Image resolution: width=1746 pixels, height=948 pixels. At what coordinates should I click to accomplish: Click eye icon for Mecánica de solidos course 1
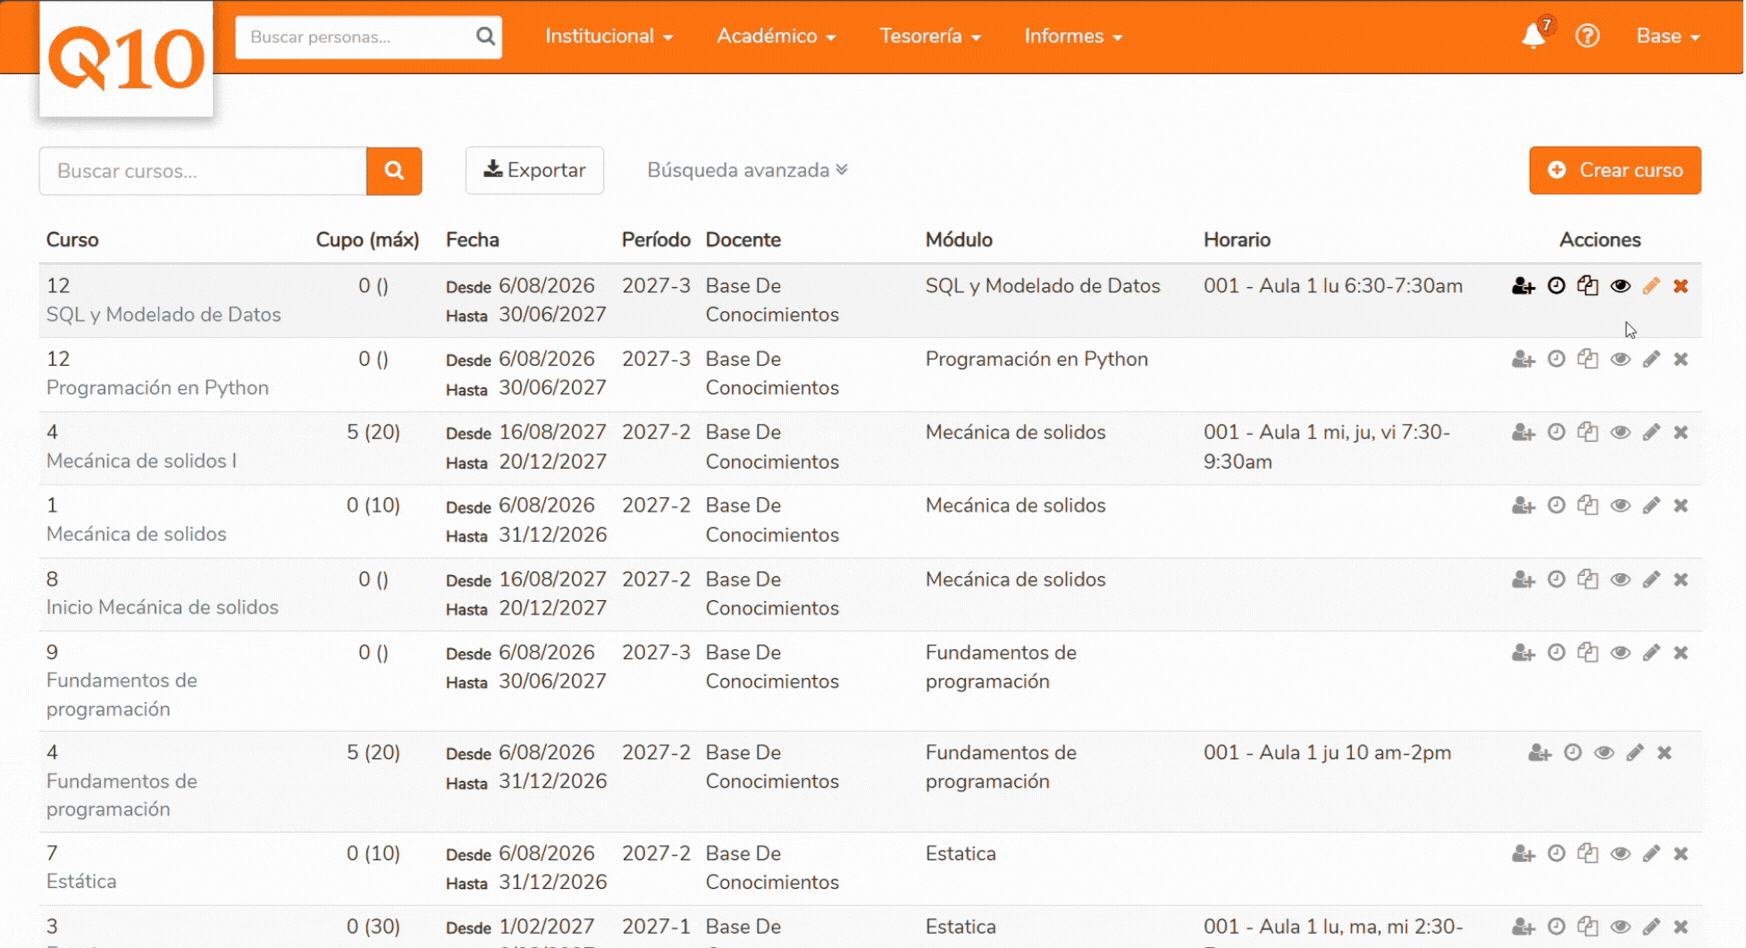[1620, 505]
